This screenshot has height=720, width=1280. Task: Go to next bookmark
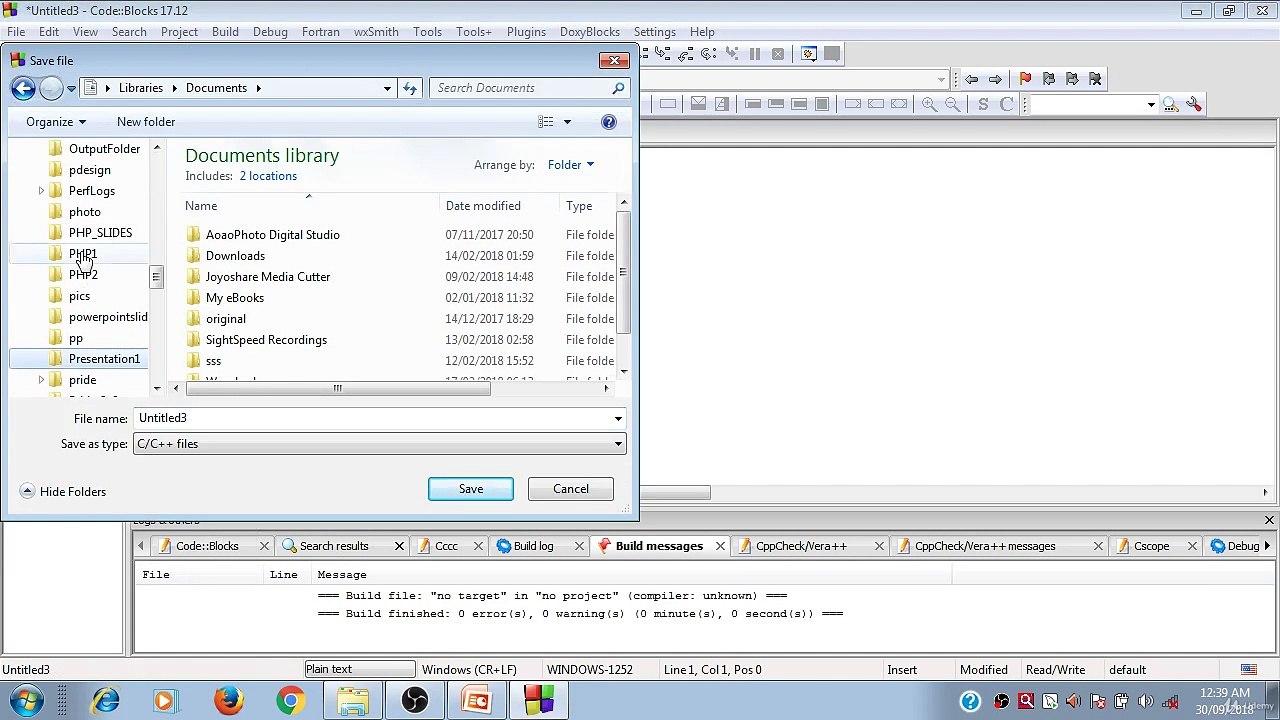[1072, 79]
